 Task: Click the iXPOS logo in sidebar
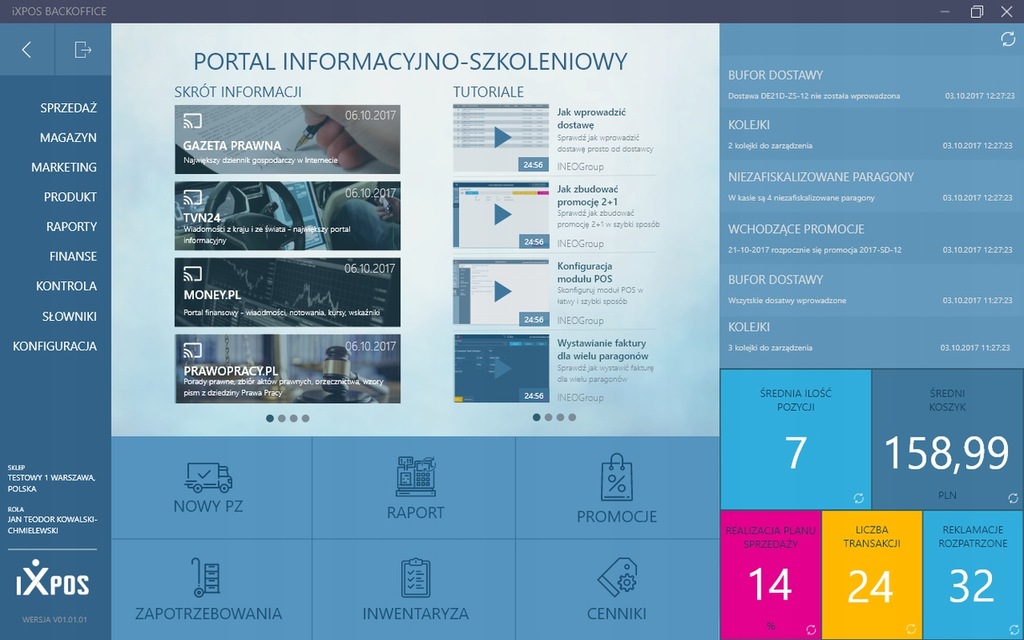pyautogui.click(x=52, y=578)
